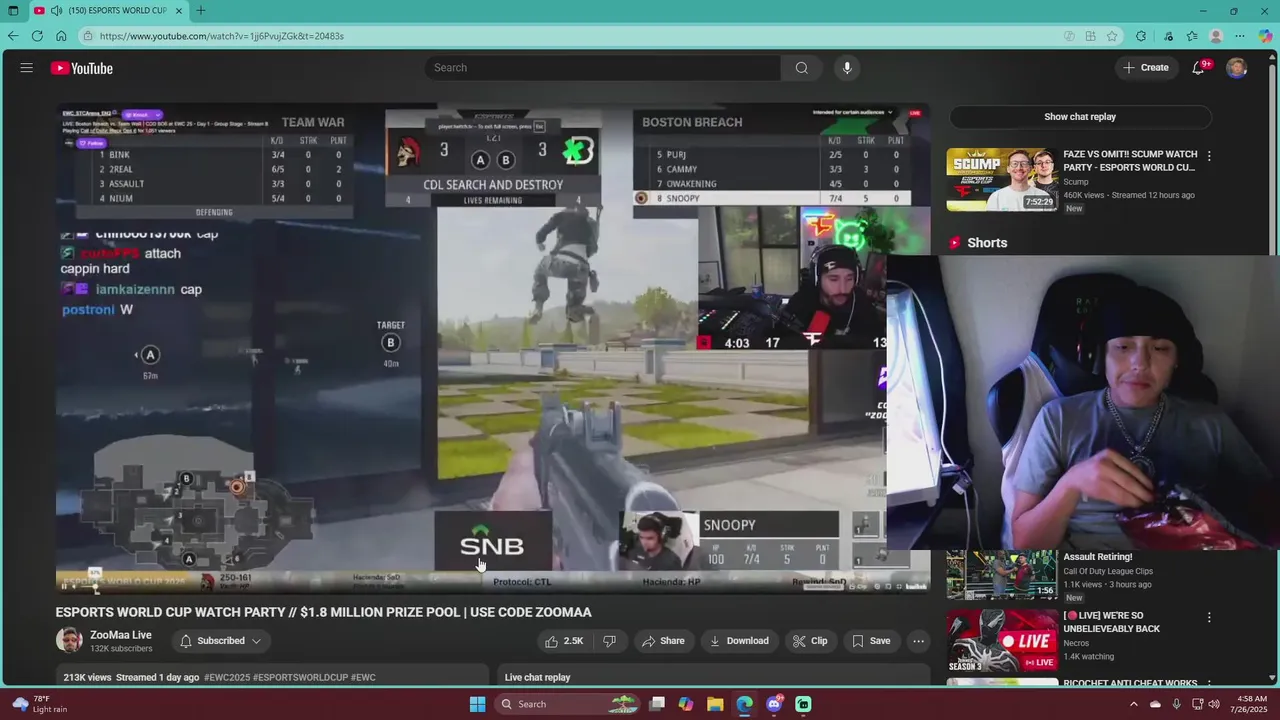The width and height of the screenshot is (1280, 720).
Task: Open ZooMaa Live channel avatar
Action: pyautogui.click(x=69, y=641)
